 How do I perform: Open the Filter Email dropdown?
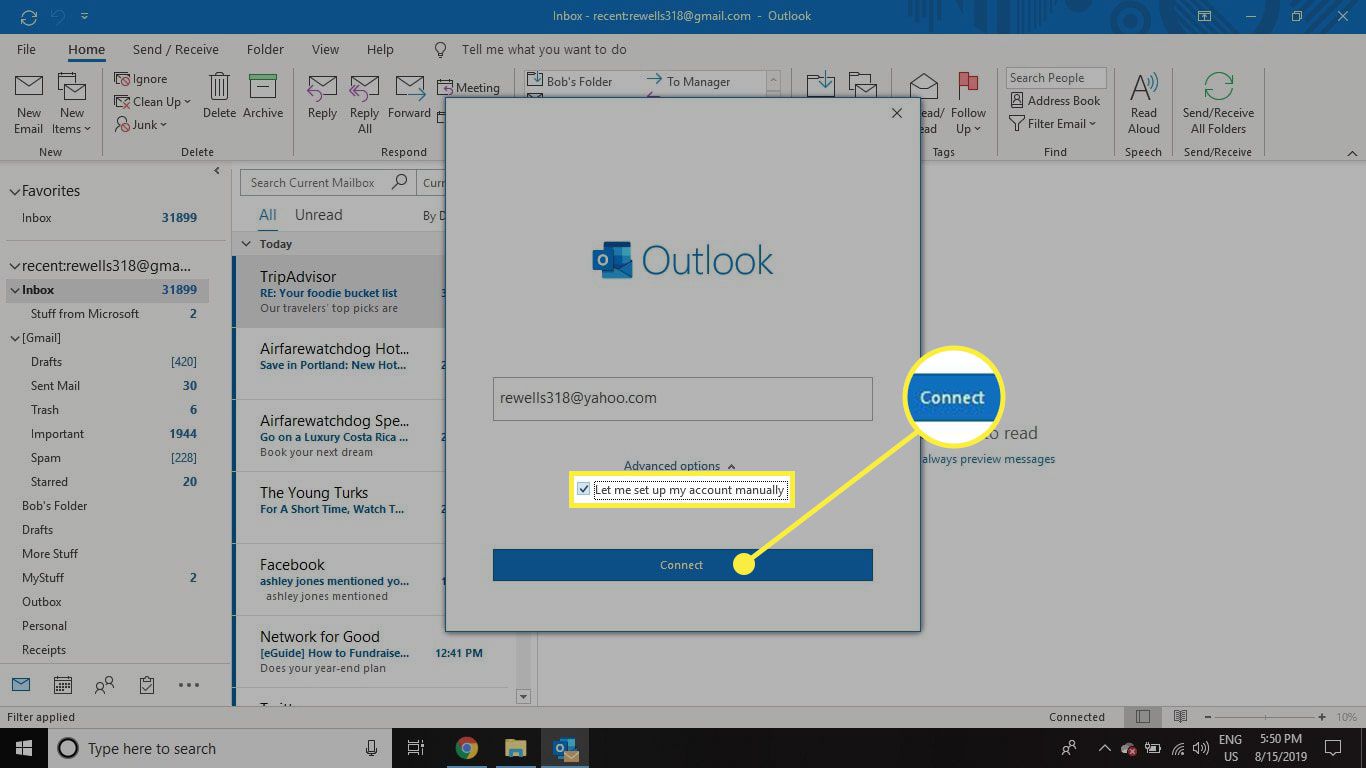click(x=1053, y=124)
